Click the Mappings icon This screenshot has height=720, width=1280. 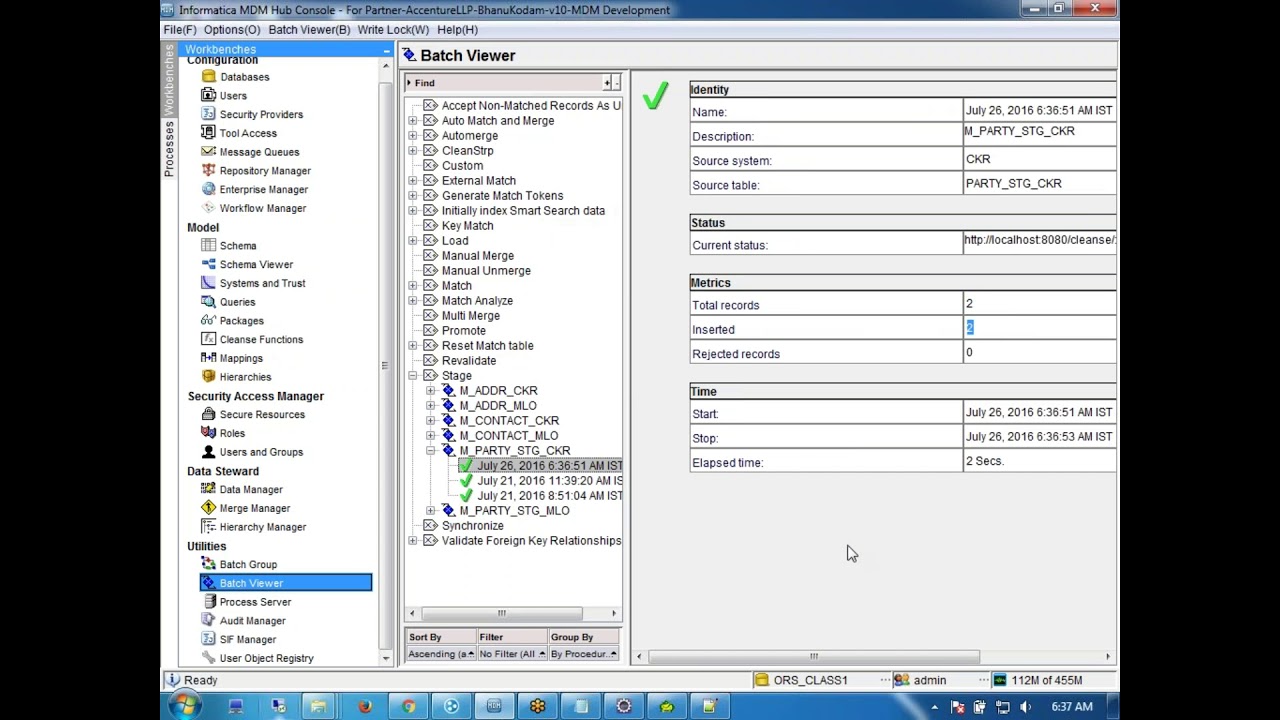pyautogui.click(x=208, y=358)
